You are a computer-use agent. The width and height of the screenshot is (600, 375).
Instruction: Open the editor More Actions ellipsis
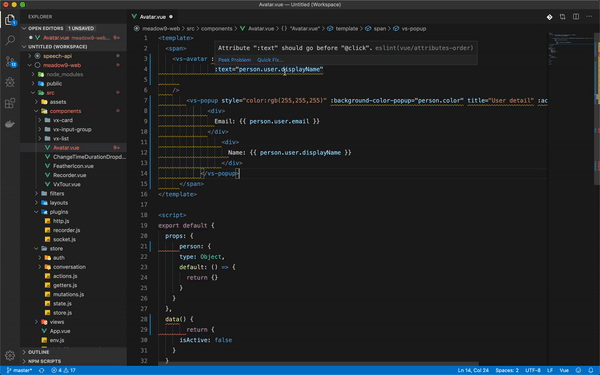tap(589, 17)
